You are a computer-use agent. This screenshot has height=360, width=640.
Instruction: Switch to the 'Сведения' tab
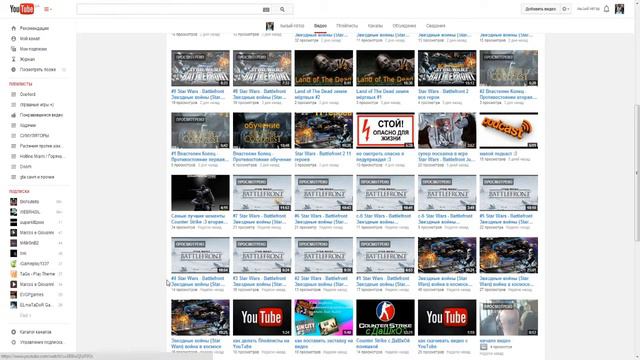click(x=436, y=26)
